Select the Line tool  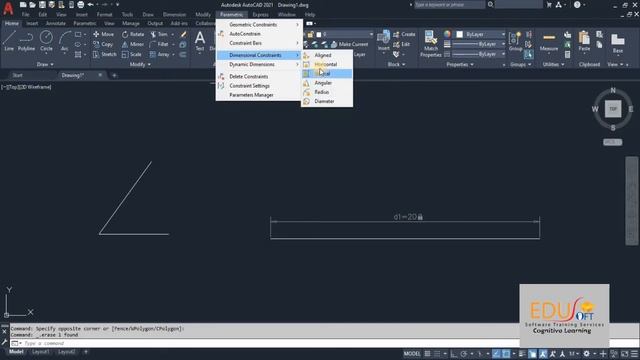(x=9, y=41)
